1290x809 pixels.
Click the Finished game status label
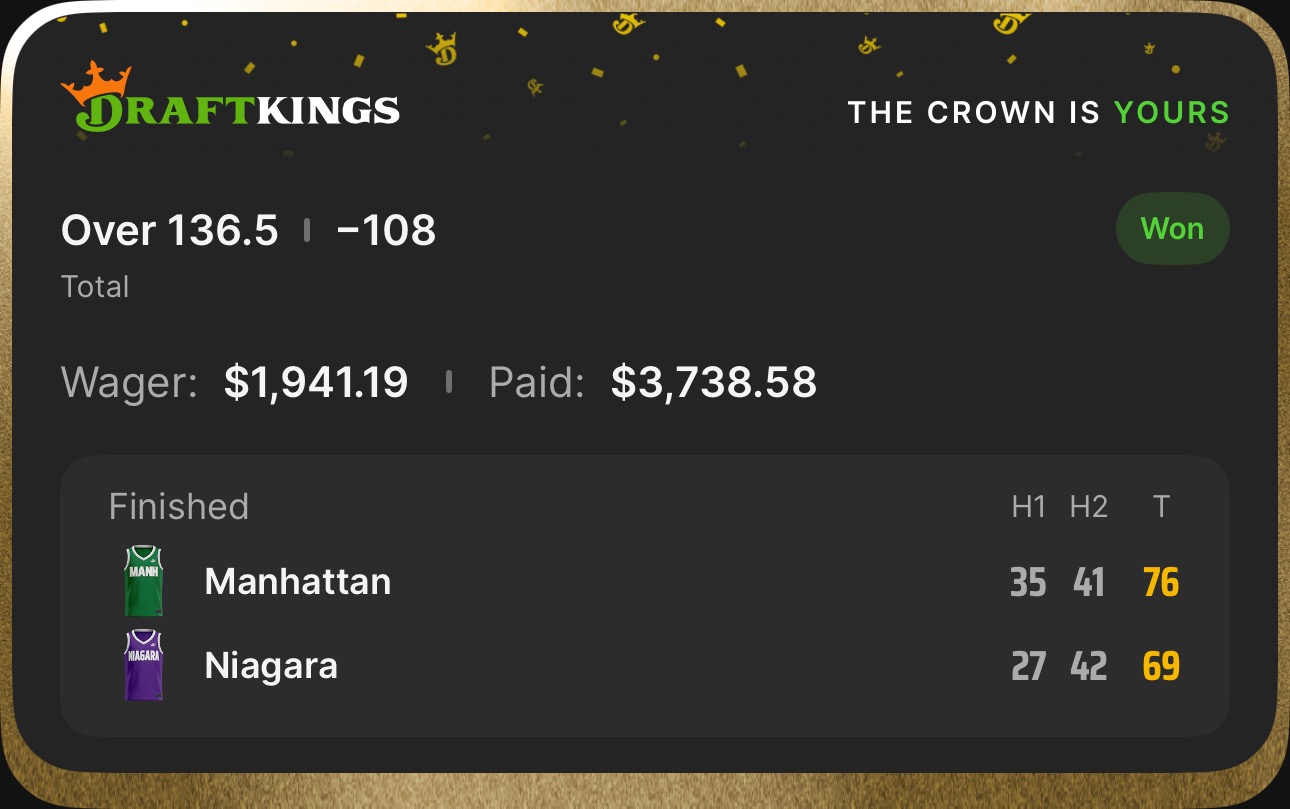click(178, 507)
